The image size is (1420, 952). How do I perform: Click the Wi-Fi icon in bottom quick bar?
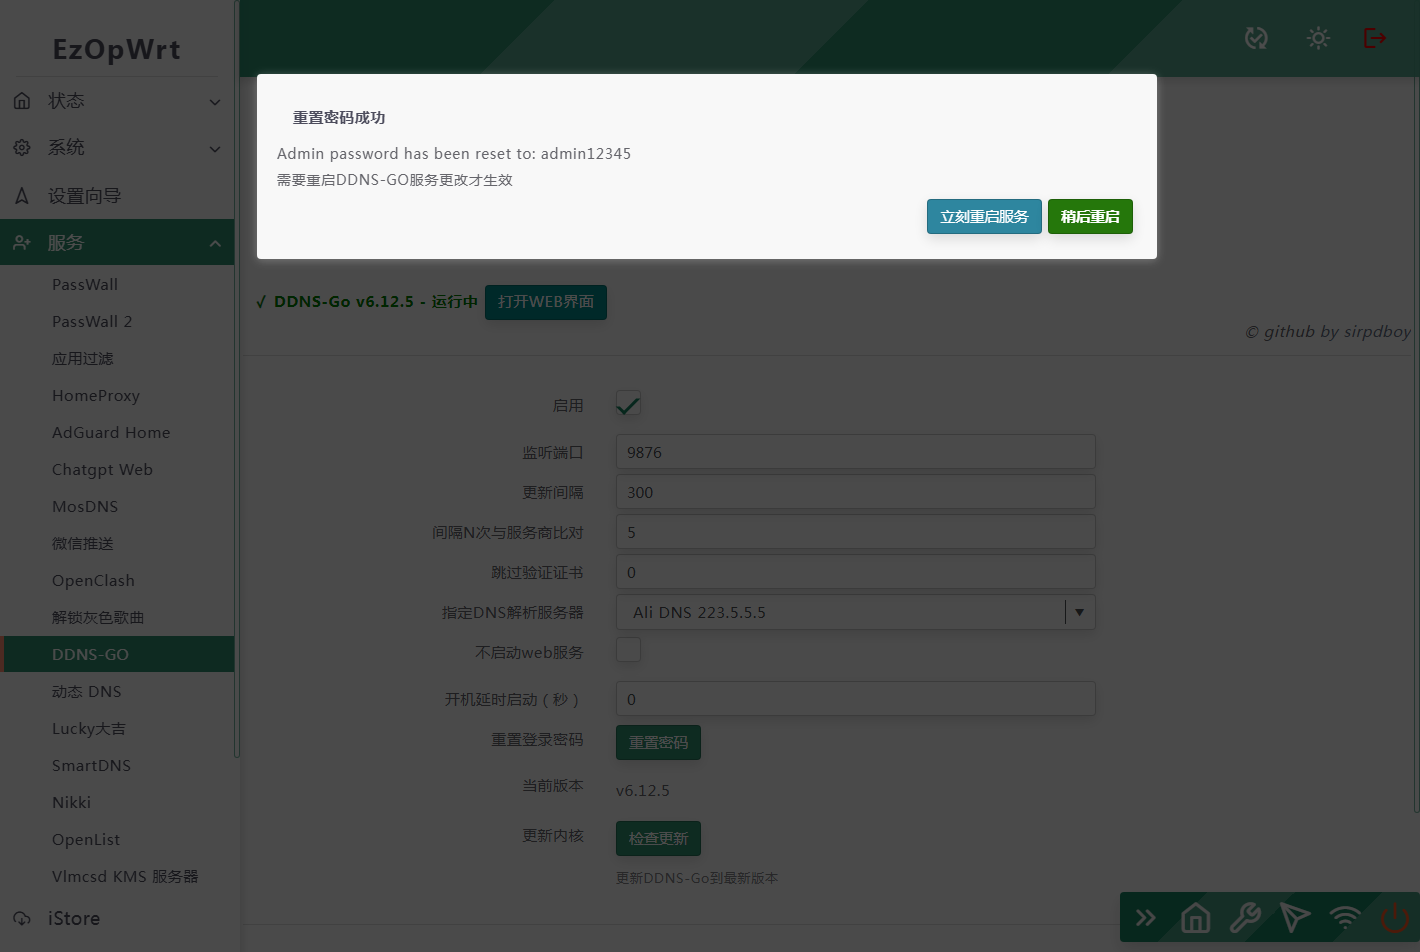coord(1345,918)
